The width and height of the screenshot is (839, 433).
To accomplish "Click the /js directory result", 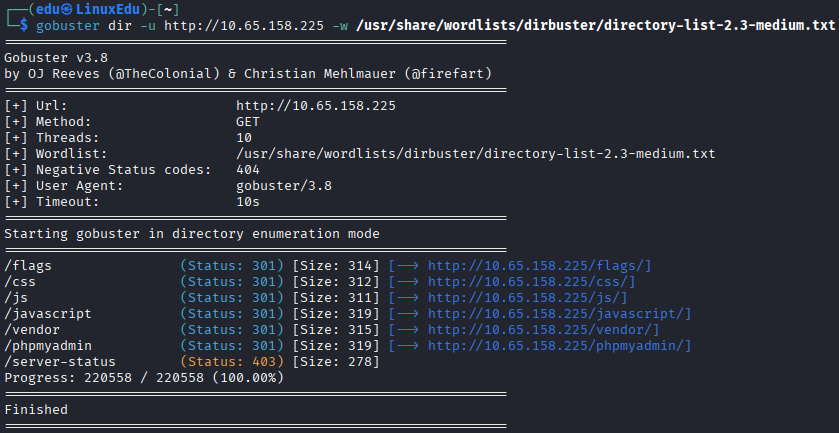I will 16,298.
